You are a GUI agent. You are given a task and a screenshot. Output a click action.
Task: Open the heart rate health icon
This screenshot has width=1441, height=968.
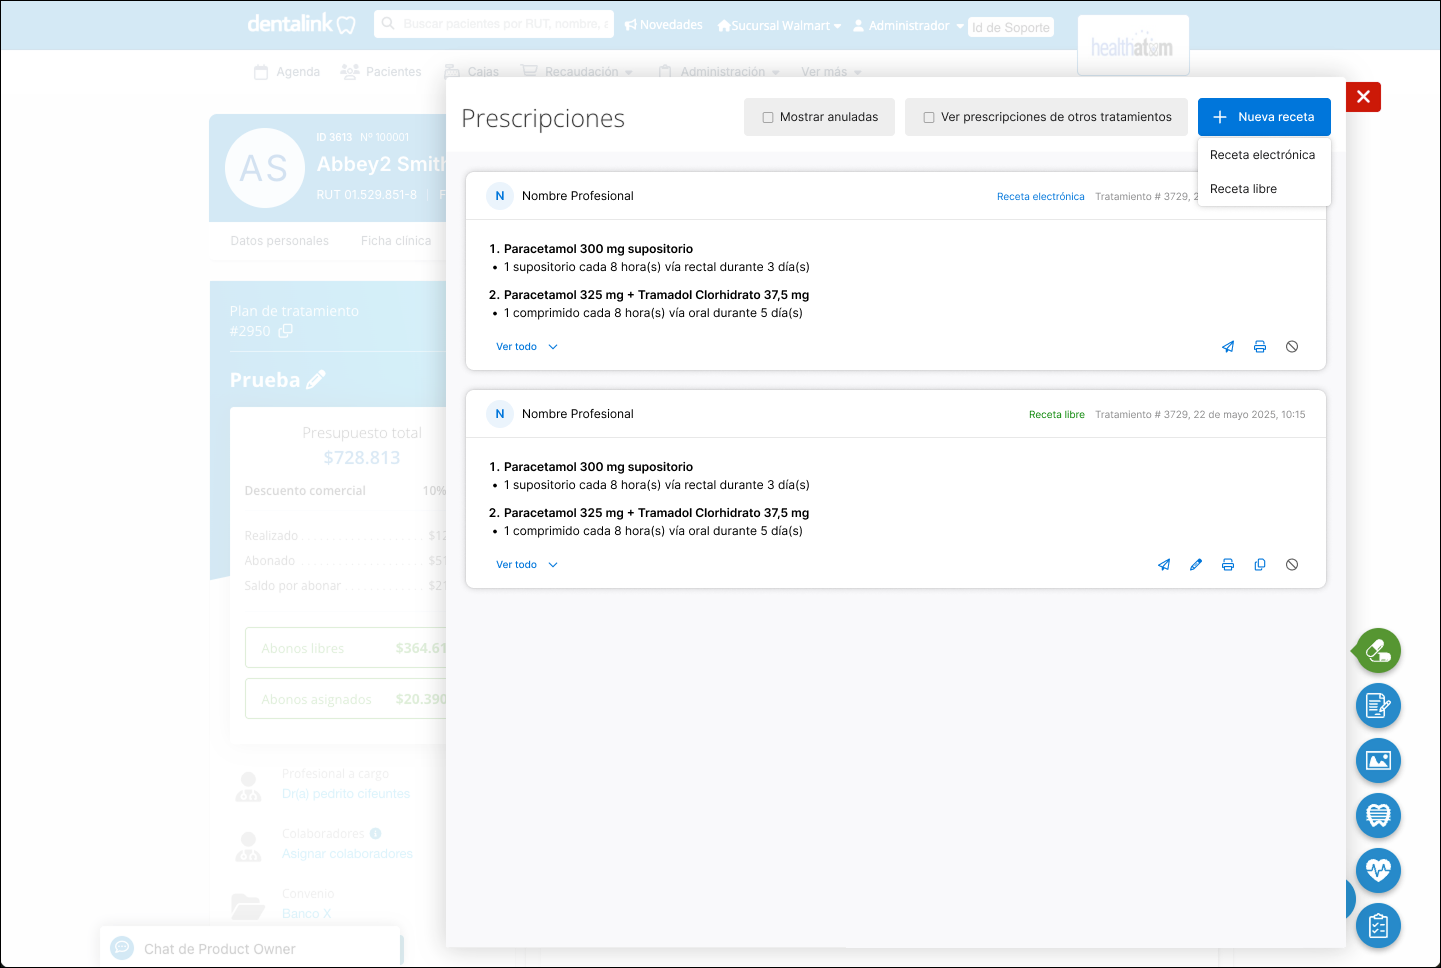(1378, 871)
